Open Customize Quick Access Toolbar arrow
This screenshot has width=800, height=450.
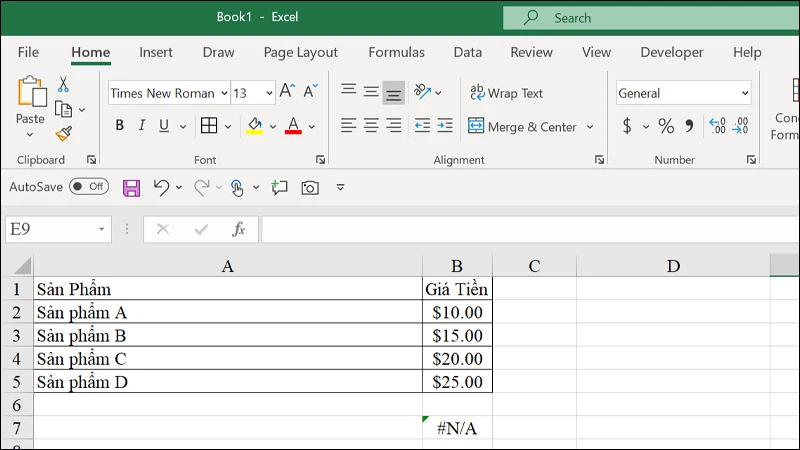(x=340, y=188)
